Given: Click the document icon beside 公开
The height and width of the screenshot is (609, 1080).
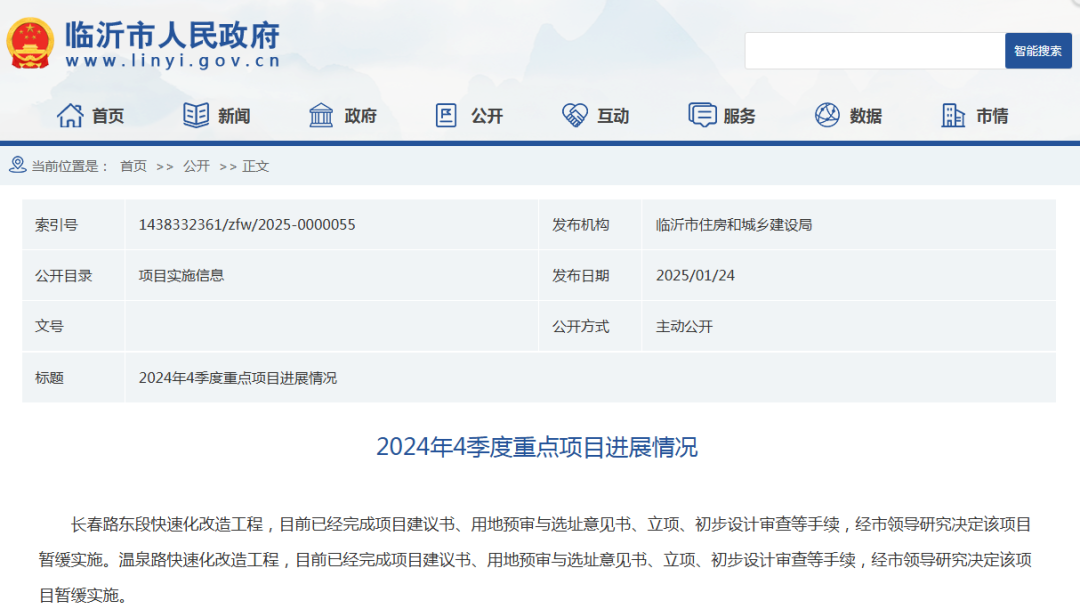Looking at the screenshot, I should coord(446,116).
